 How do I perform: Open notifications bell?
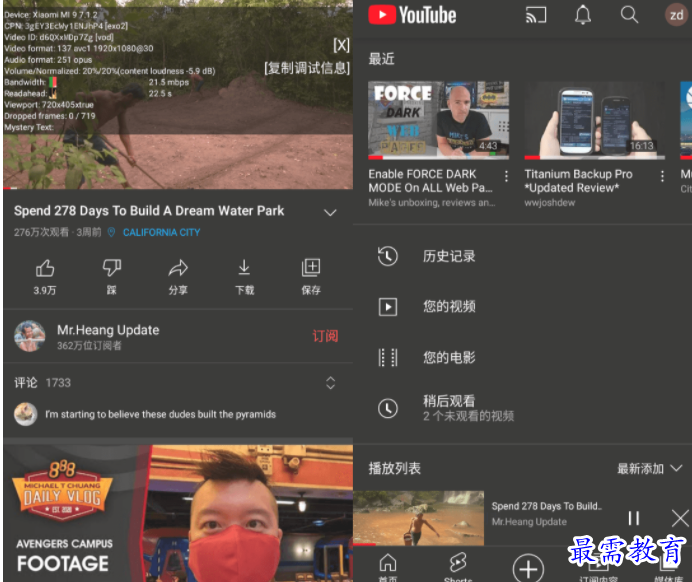[x=583, y=15]
